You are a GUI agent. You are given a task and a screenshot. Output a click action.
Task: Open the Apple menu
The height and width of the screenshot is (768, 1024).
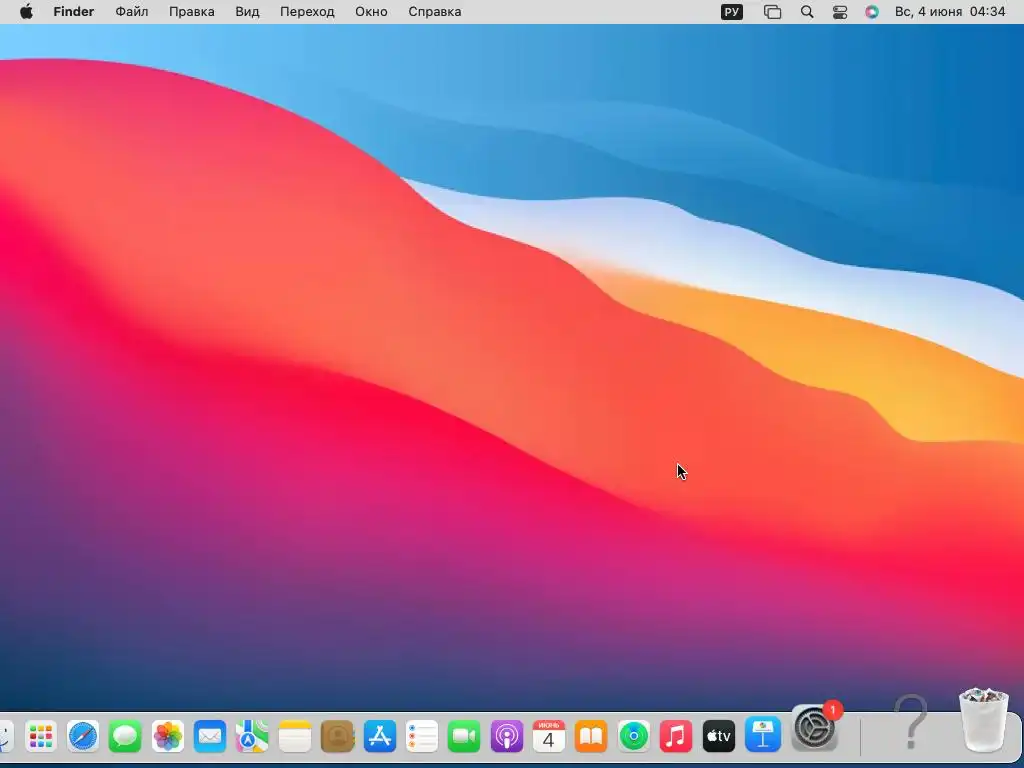pyautogui.click(x=27, y=12)
